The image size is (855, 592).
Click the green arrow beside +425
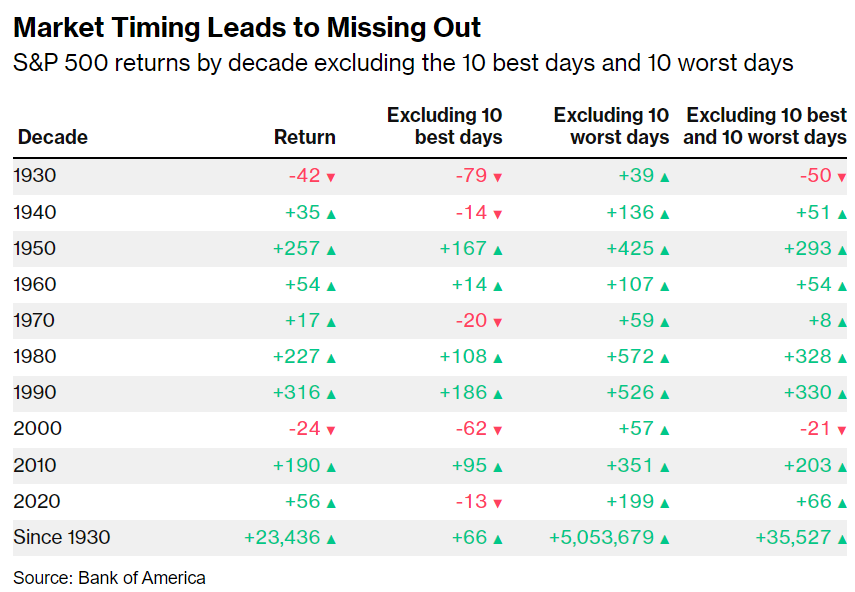coord(664,249)
